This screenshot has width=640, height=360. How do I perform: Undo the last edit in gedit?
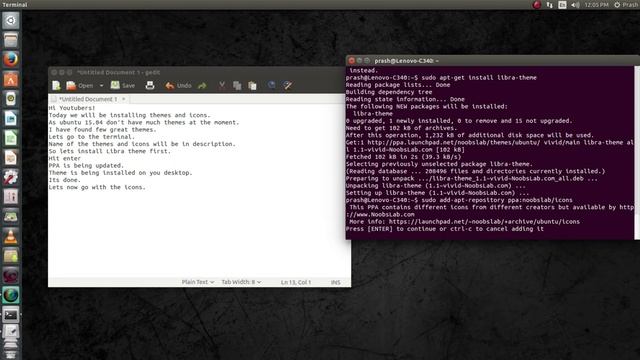tap(178, 85)
